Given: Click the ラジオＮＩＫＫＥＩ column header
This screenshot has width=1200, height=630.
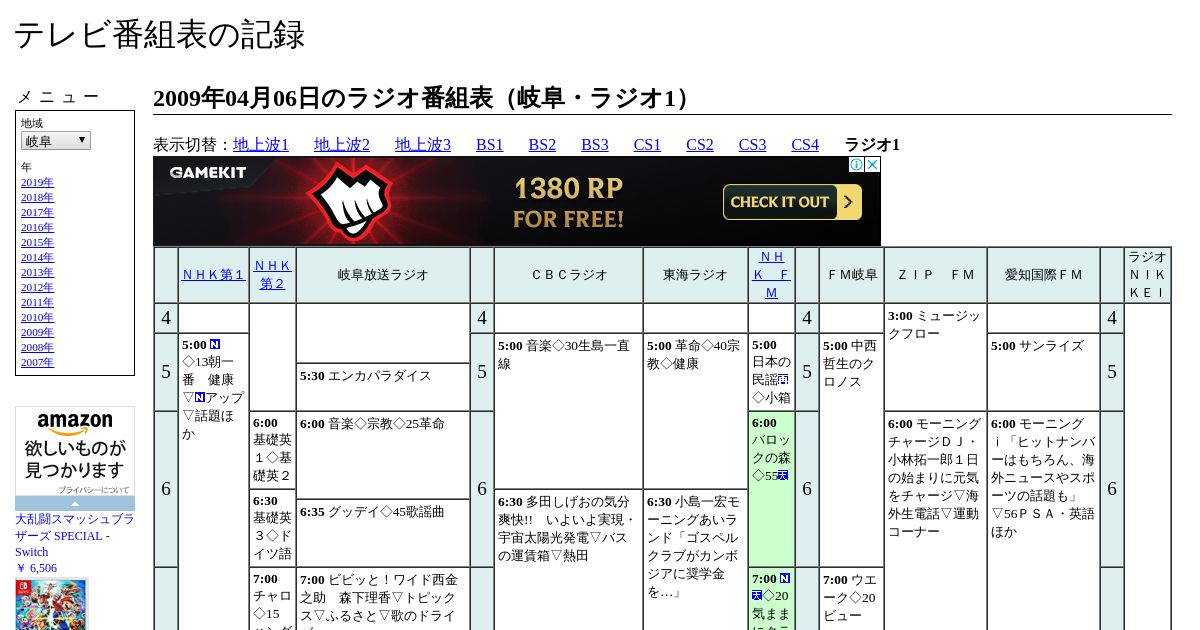Looking at the screenshot, I should coord(1147,275).
